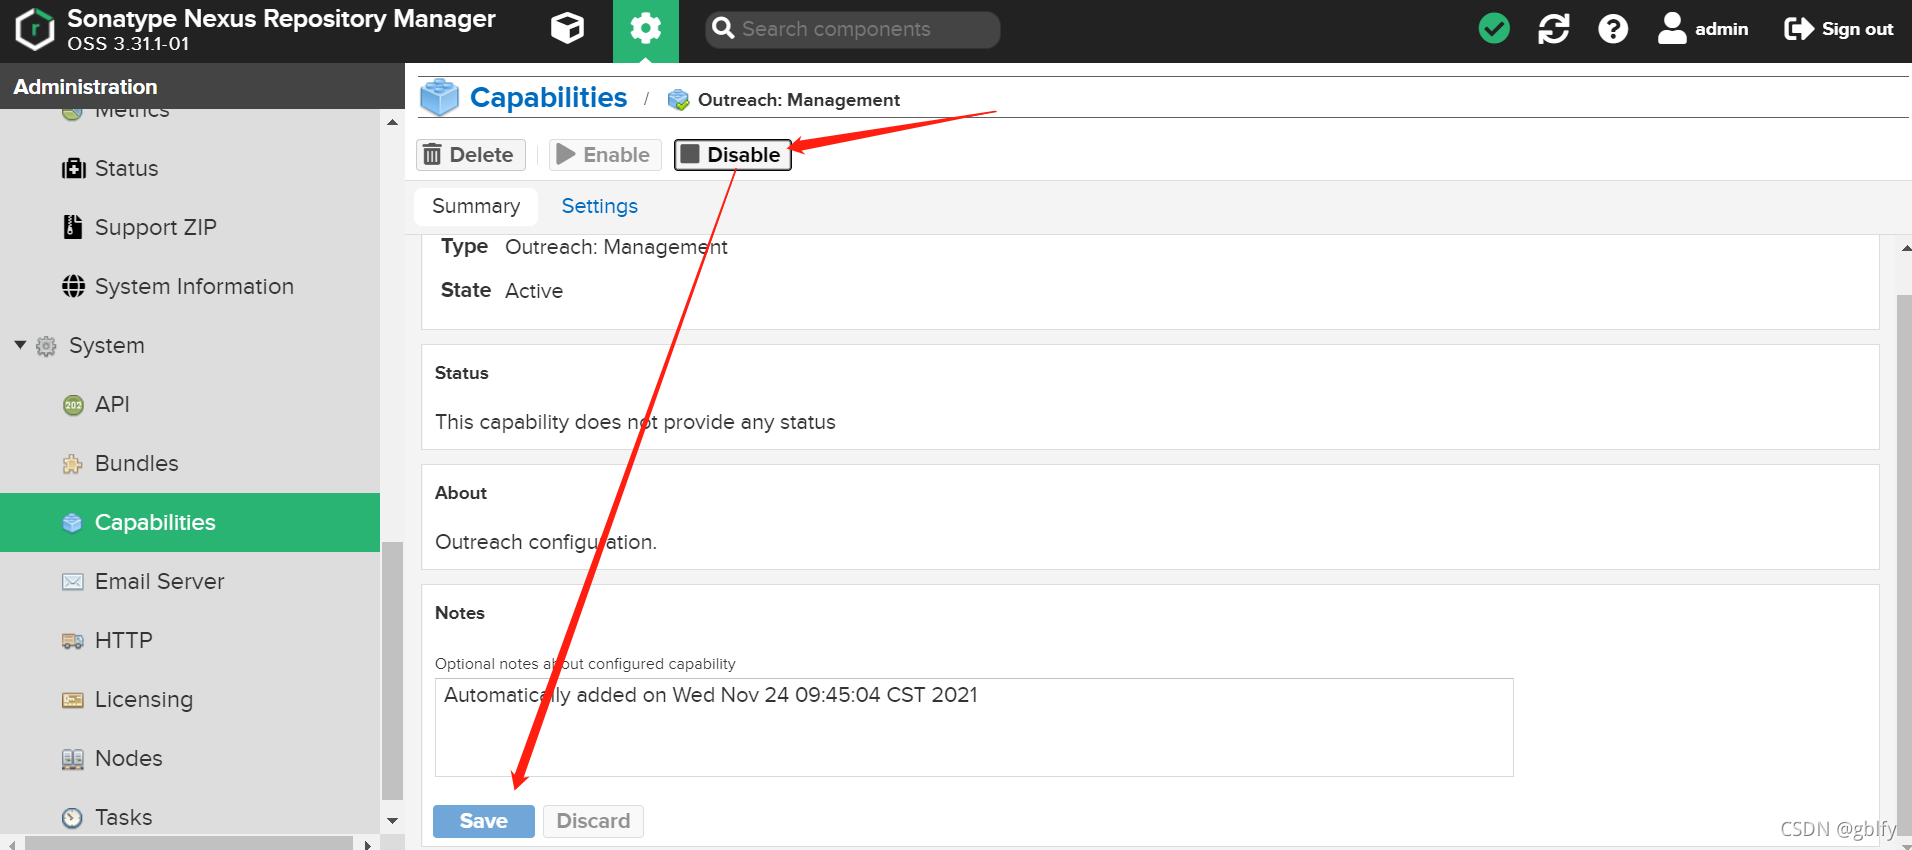
Task: Click the Email Server envelope icon
Action: pos(73,582)
